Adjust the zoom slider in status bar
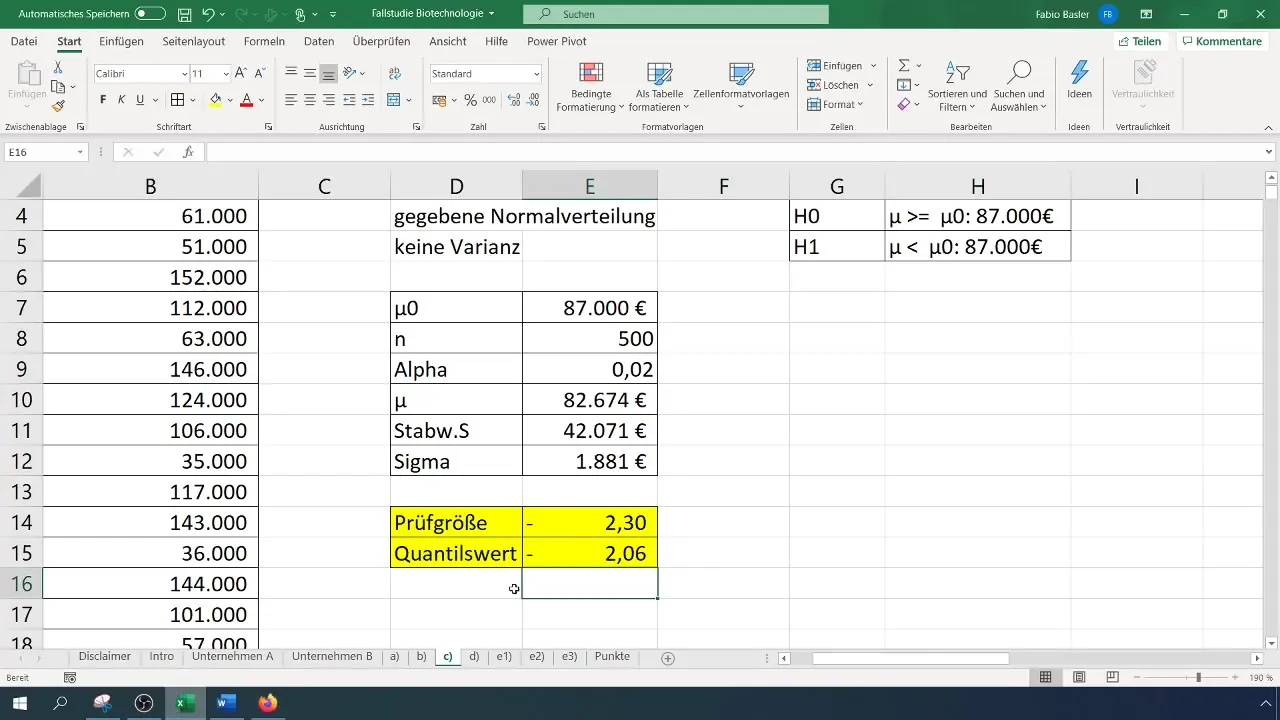Image resolution: width=1280 pixels, height=720 pixels. 1198,677
